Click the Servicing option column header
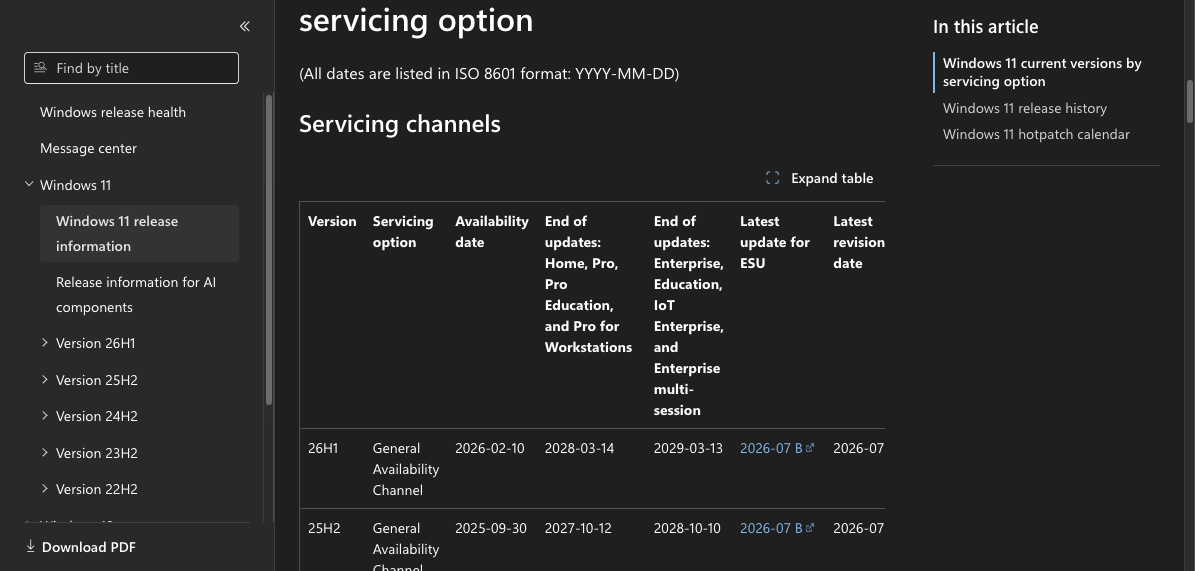Image resolution: width=1195 pixels, height=571 pixels. click(403, 232)
